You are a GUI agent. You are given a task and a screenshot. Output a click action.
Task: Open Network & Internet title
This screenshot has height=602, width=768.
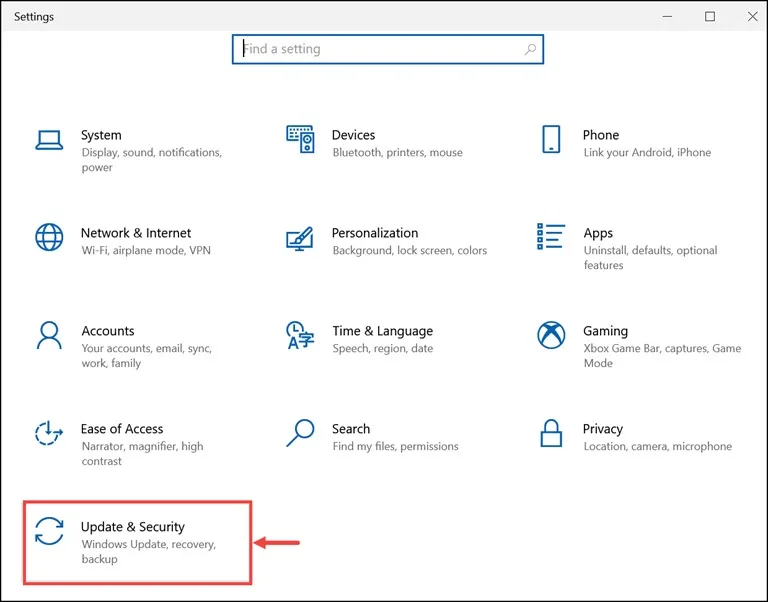(136, 233)
